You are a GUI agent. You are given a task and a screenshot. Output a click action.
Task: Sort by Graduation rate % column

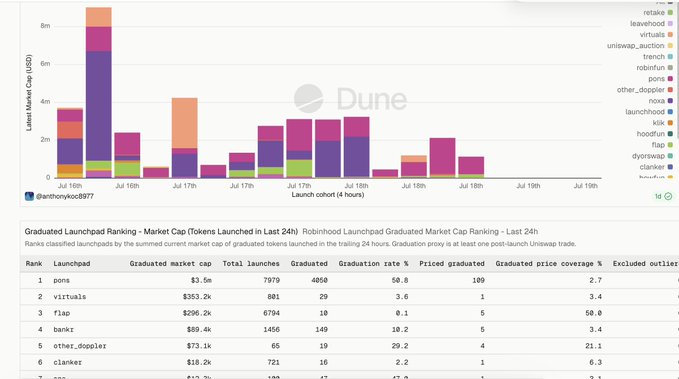tap(373, 263)
